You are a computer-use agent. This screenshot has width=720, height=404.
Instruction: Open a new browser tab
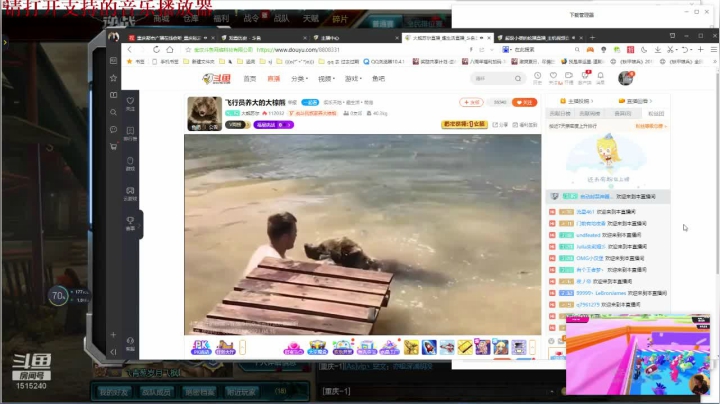point(592,38)
